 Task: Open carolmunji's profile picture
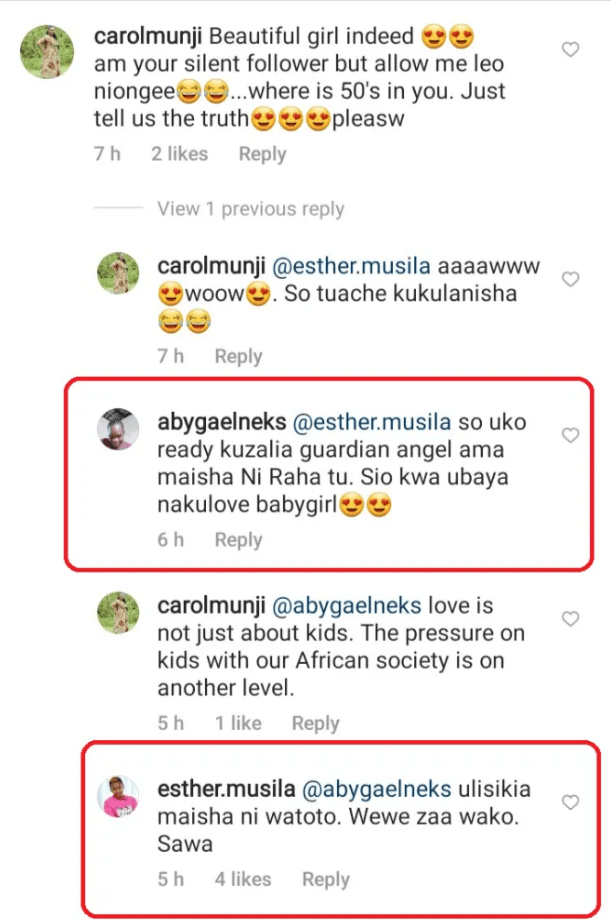coord(47,50)
